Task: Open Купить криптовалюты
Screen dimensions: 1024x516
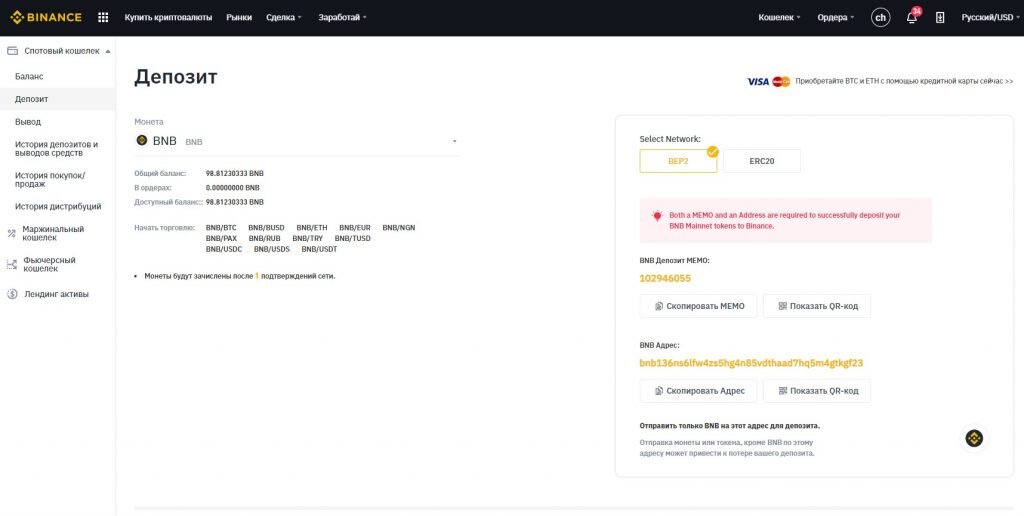Action: (168, 18)
